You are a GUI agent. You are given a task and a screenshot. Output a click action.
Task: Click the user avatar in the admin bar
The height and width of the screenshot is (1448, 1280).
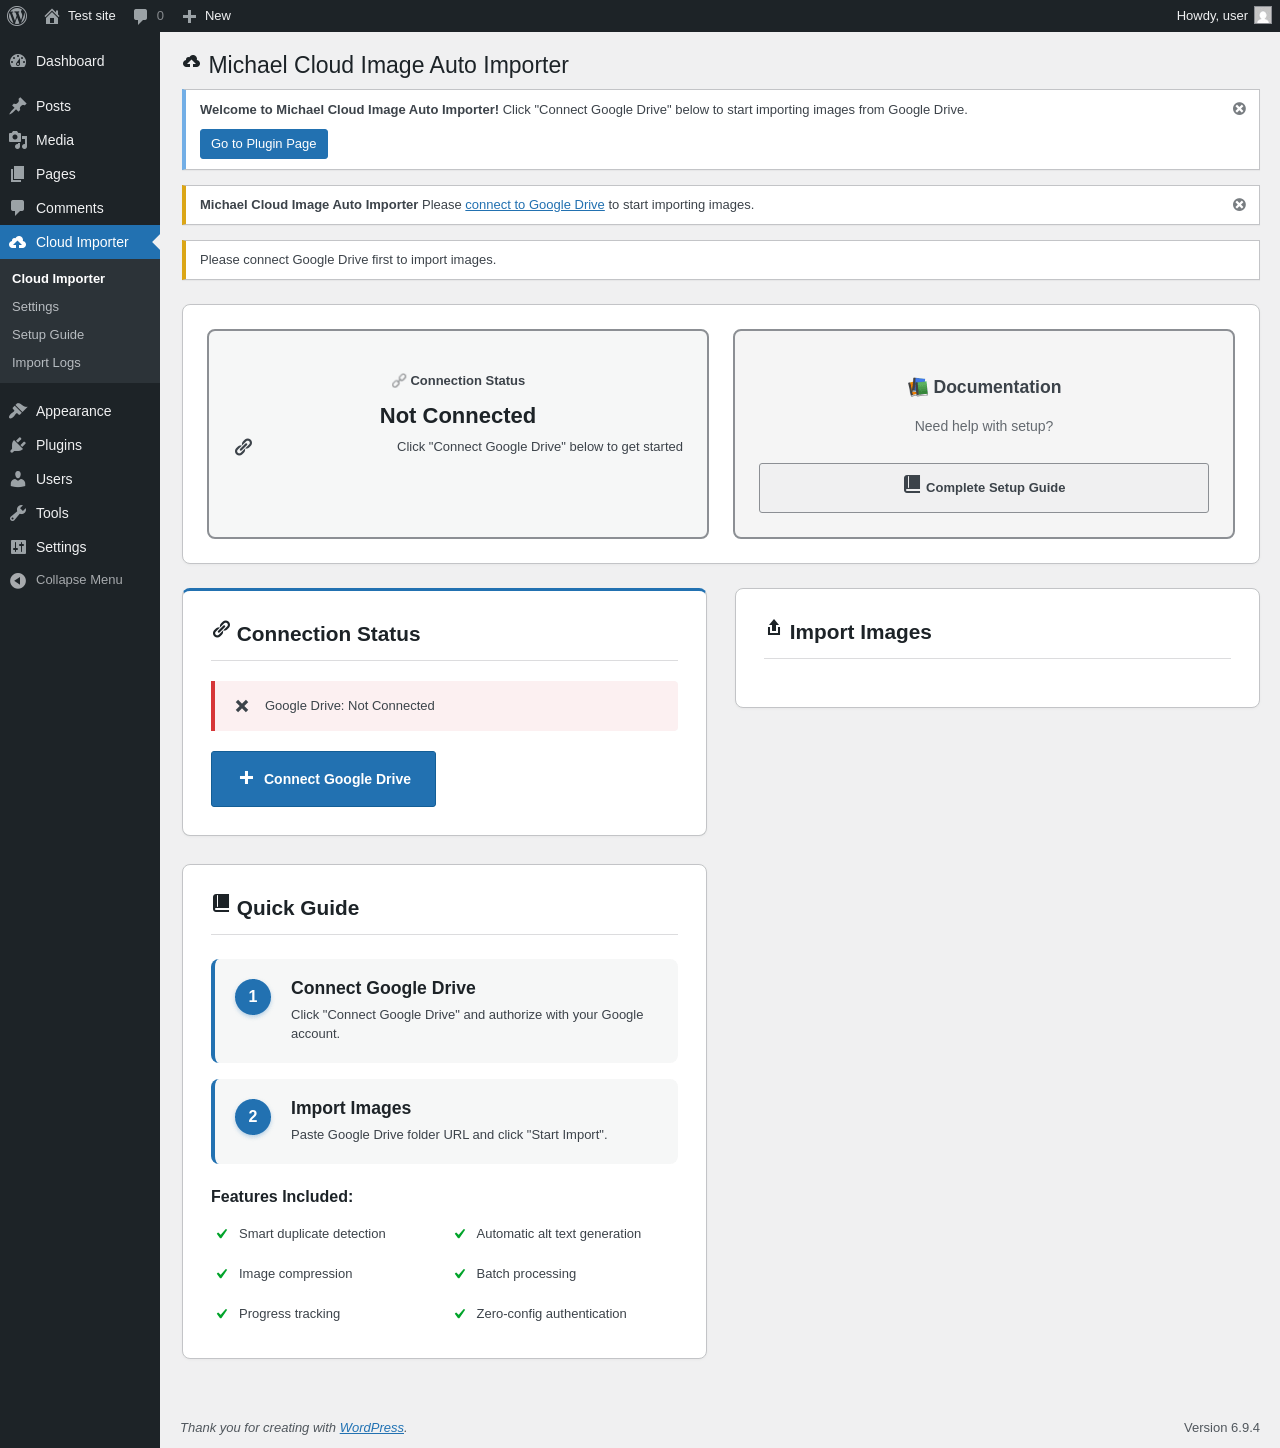point(1263,16)
